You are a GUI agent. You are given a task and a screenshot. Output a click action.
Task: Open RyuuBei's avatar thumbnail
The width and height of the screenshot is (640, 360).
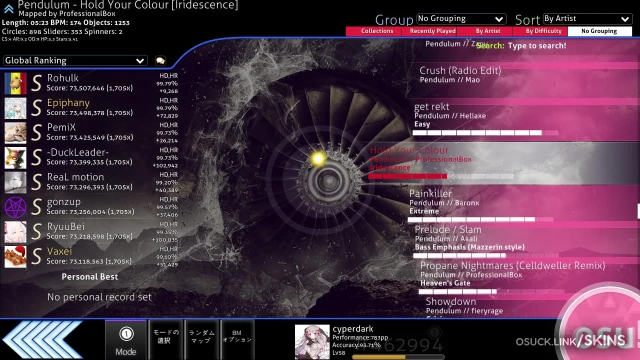pyautogui.click(x=15, y=232)
